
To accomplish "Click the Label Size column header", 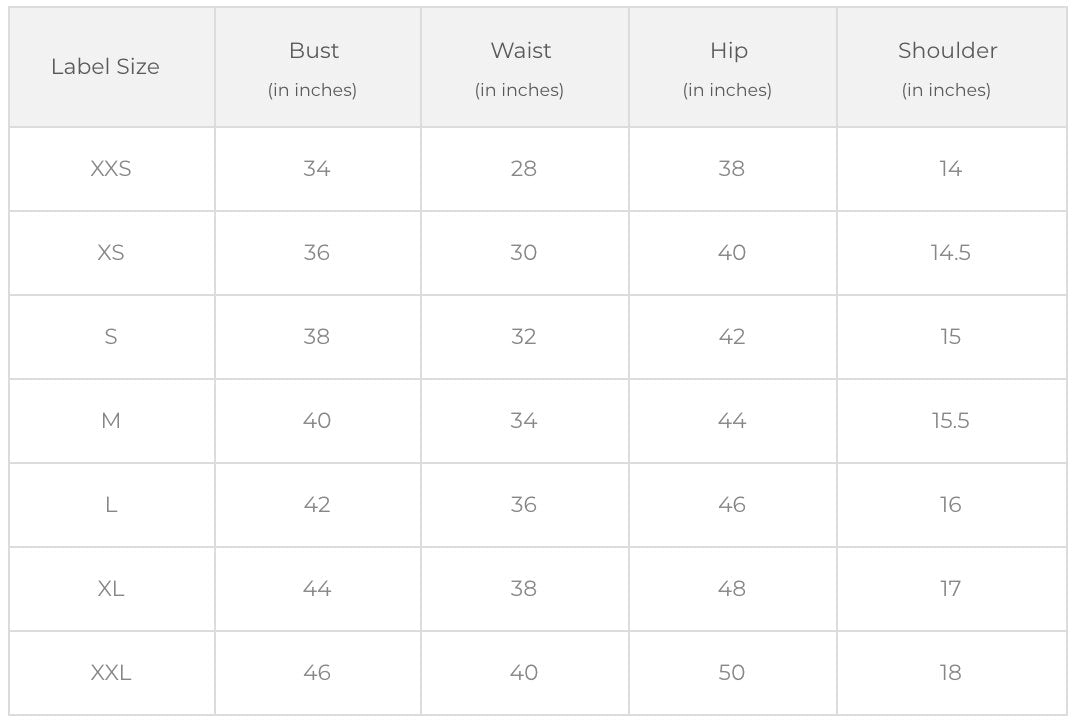I will coord(105,67).
